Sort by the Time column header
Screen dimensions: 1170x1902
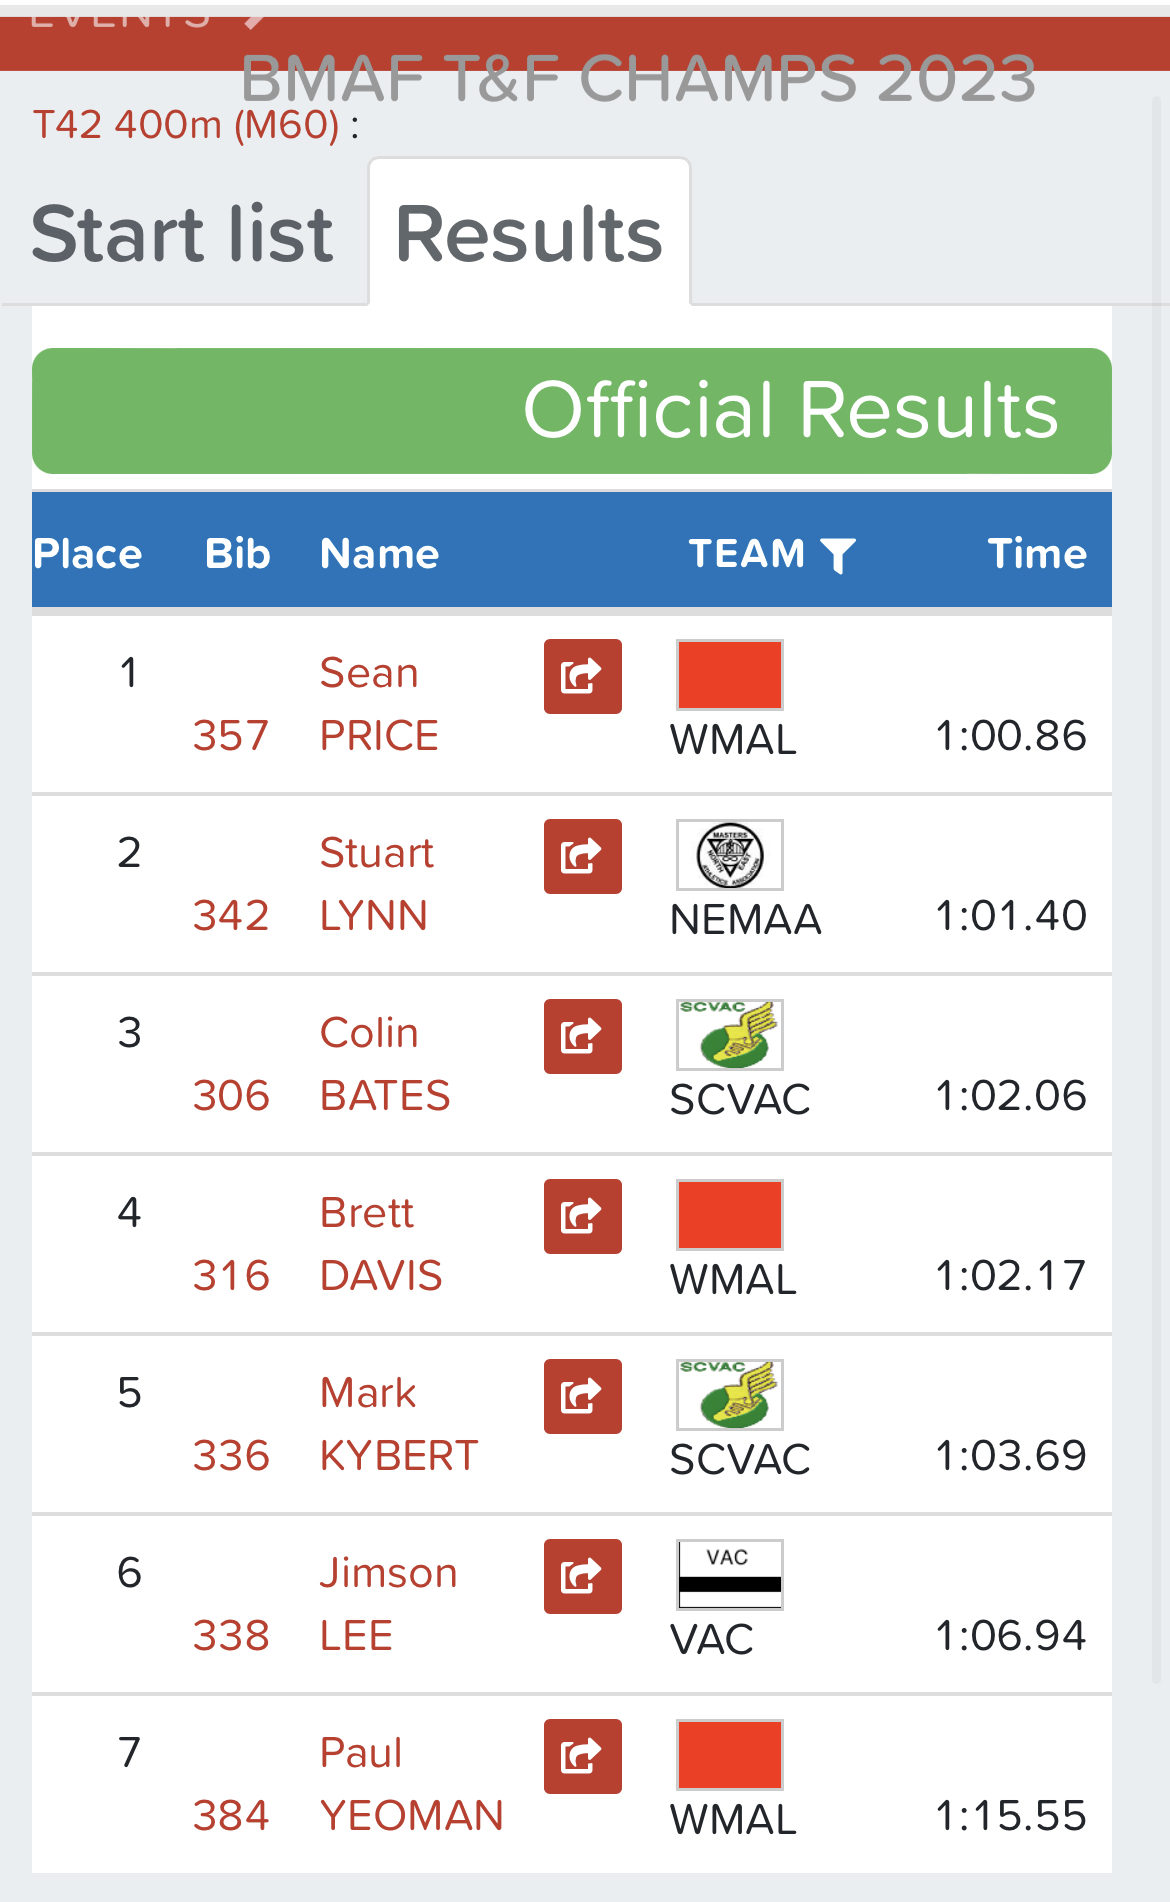(1036, 554)
